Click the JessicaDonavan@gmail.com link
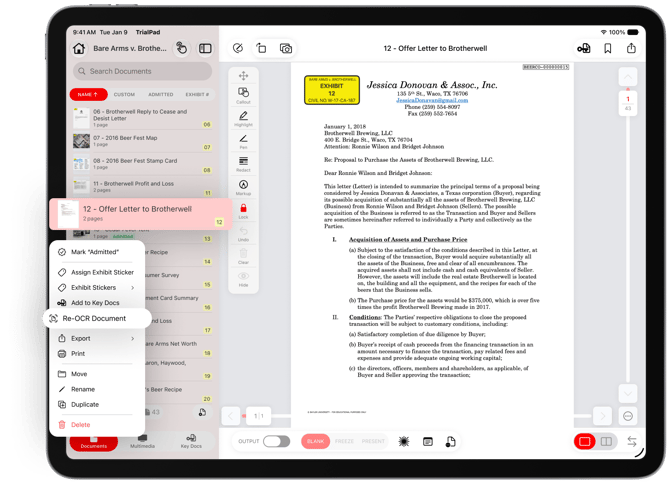Viewport: 670px width, 485px height. tap(432, 100)
